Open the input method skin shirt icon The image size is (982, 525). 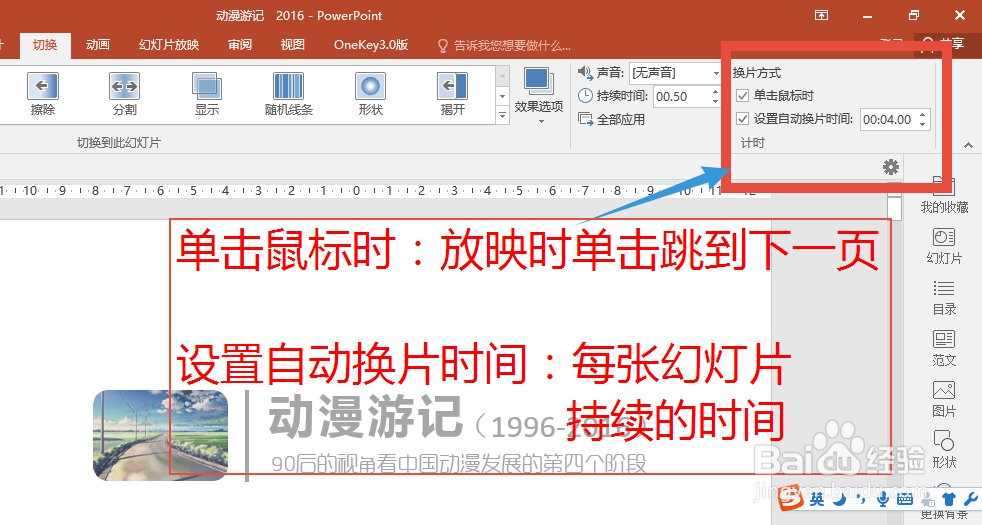(x=949, y=499)
